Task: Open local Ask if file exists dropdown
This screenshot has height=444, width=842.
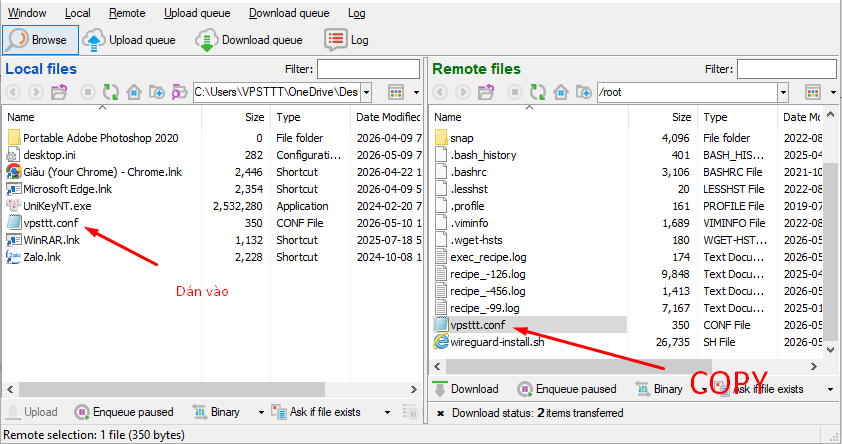Action: (x=387, y=412)
